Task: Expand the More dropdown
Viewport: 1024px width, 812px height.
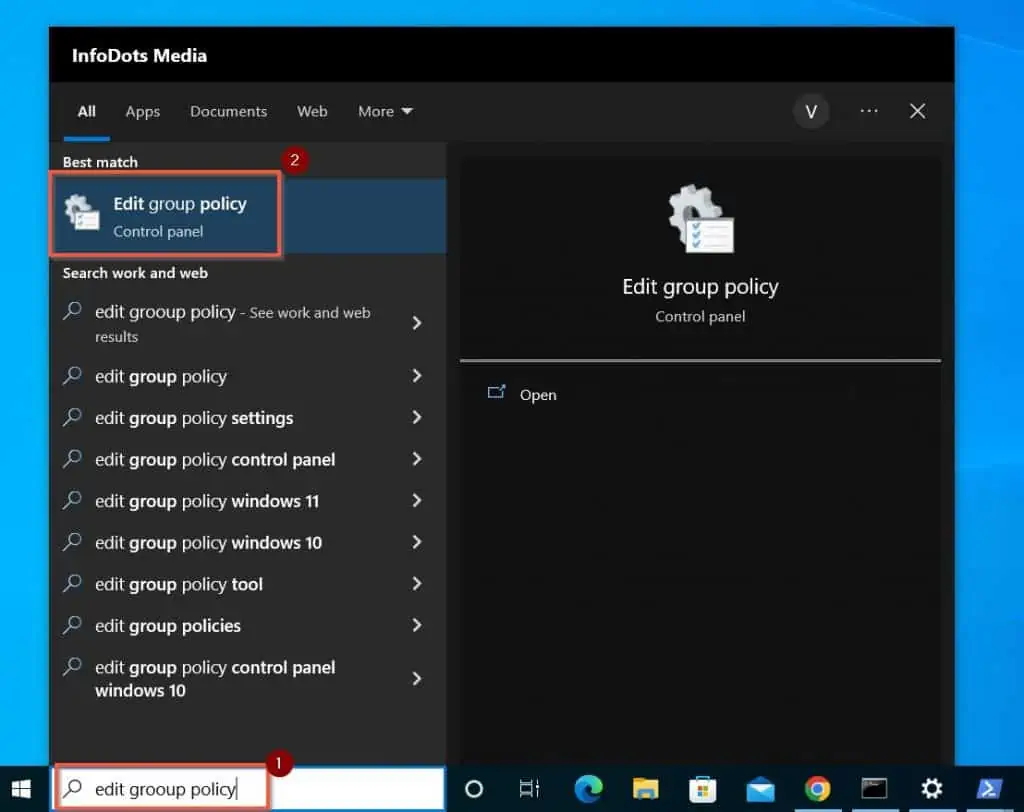Action: click(385, 112)
